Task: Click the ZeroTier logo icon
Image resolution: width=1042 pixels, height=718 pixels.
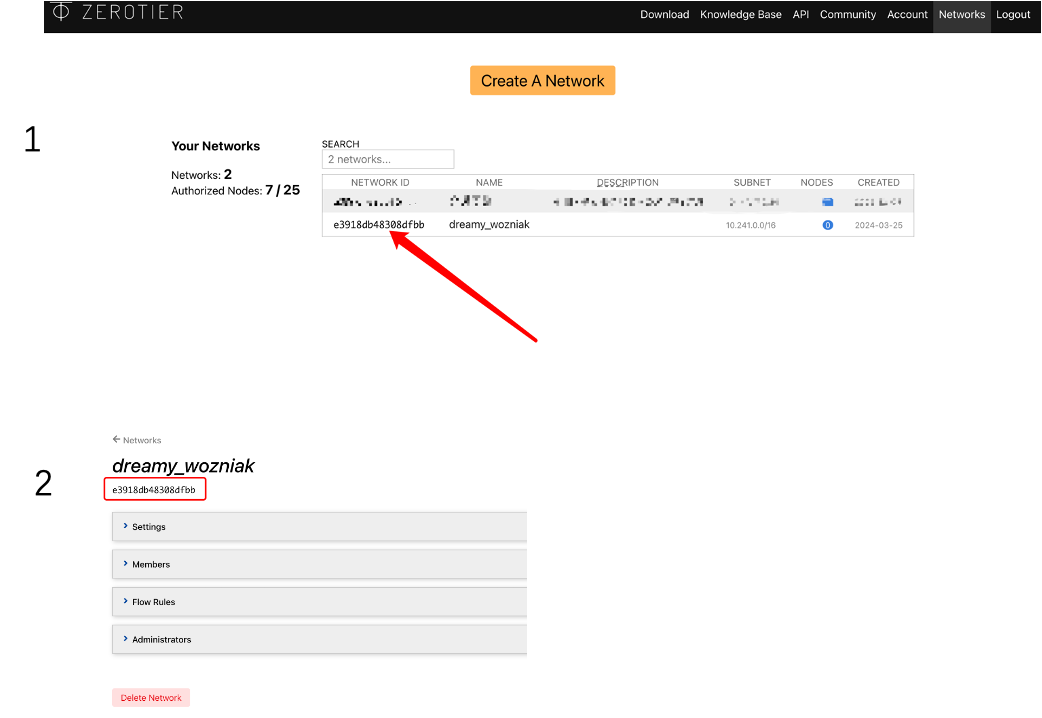Action: click(x=60, y=11)
